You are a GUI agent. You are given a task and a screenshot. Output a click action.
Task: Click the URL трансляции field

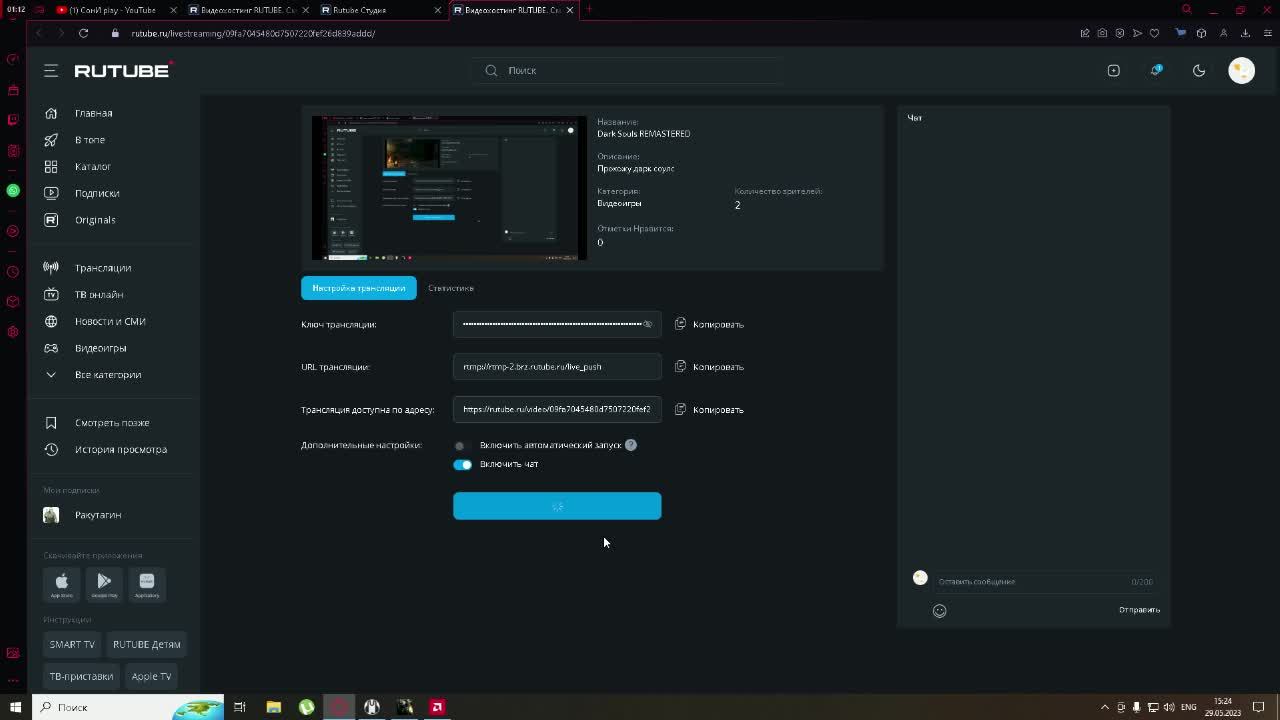557,367
